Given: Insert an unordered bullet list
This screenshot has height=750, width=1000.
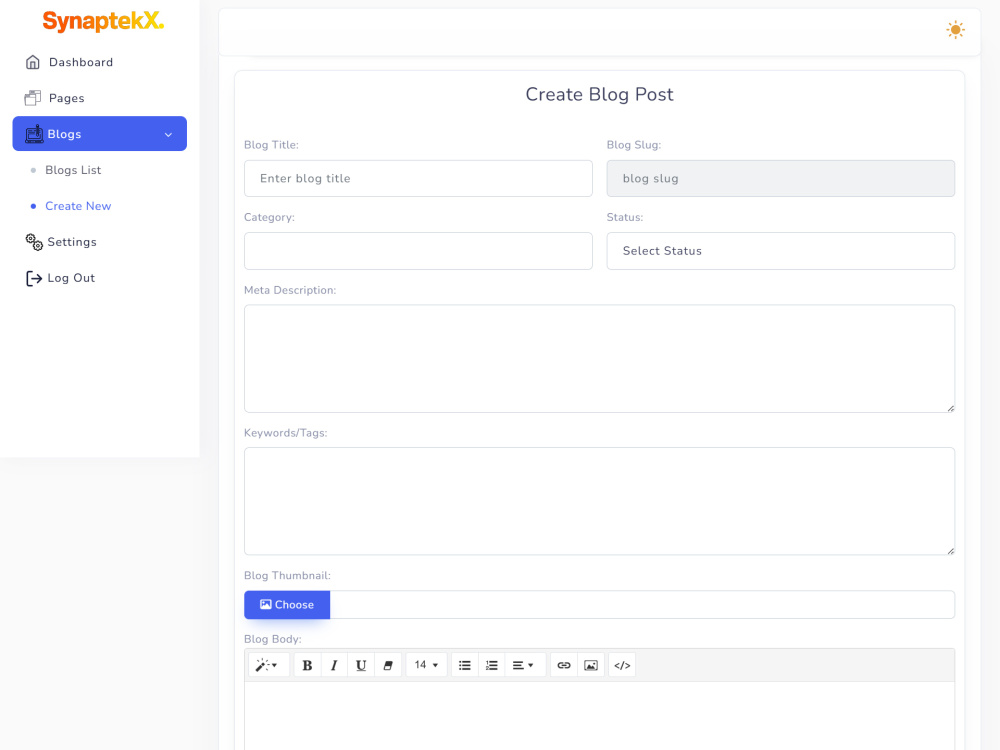Looking at the screenshot, I should pos(465,665).
